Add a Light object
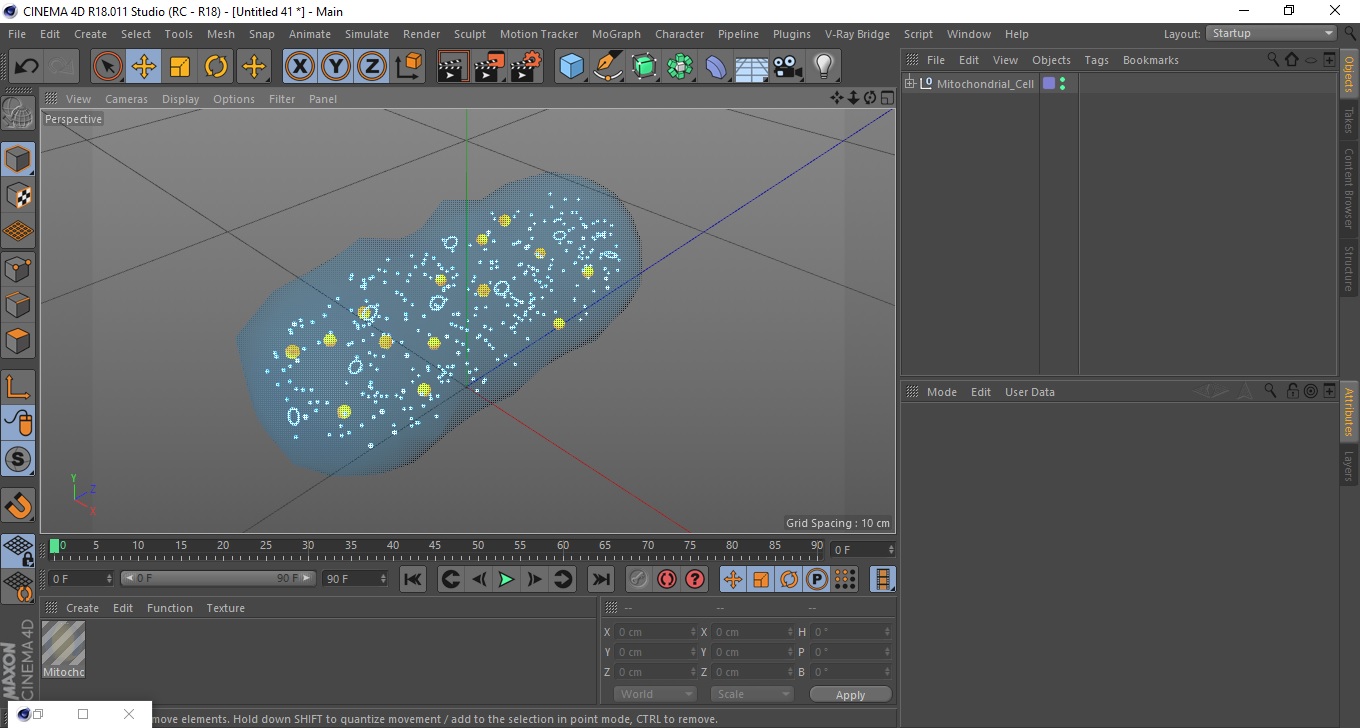Image resolution: width=1360 pixels, height=728 pixels. tap(823, 67)
